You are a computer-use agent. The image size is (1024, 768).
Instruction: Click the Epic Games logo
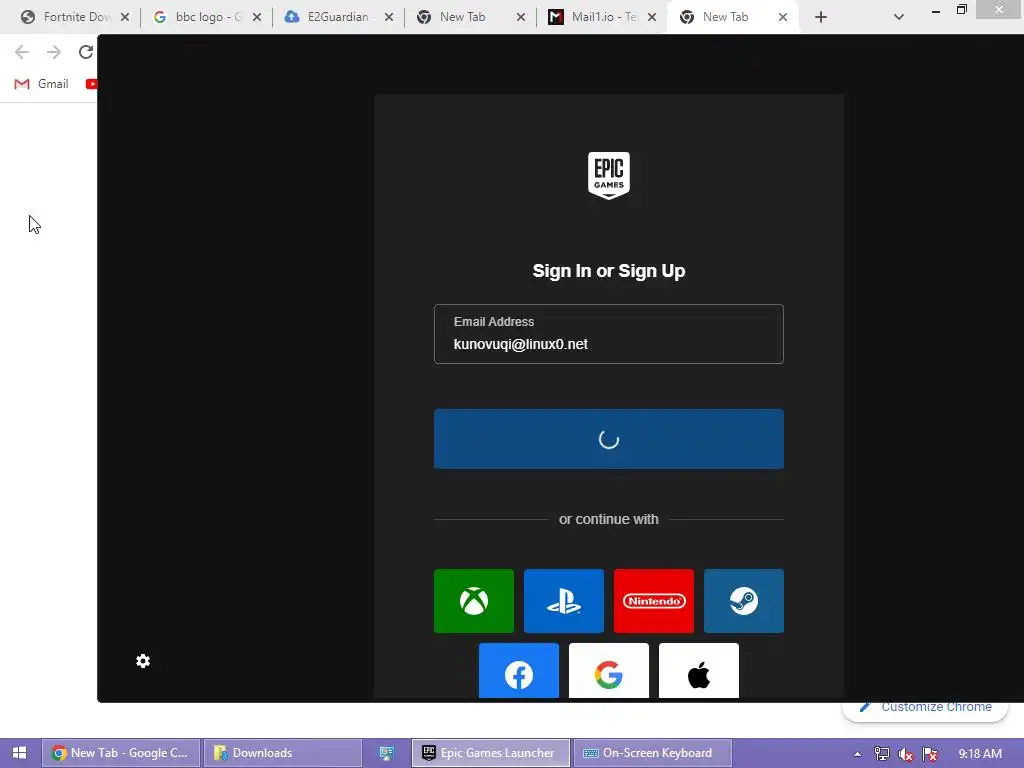(609, 176)
